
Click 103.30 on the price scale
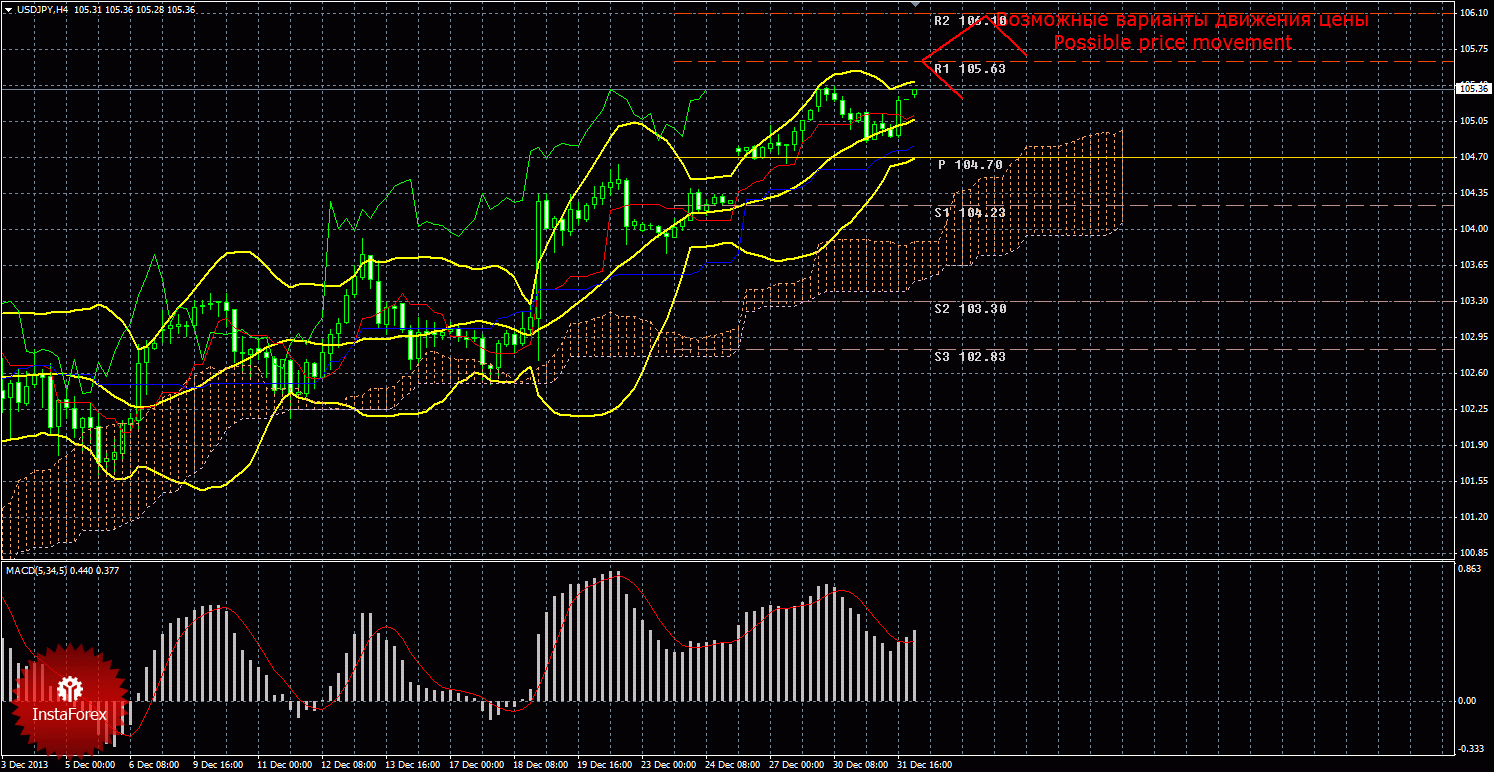1472,301
